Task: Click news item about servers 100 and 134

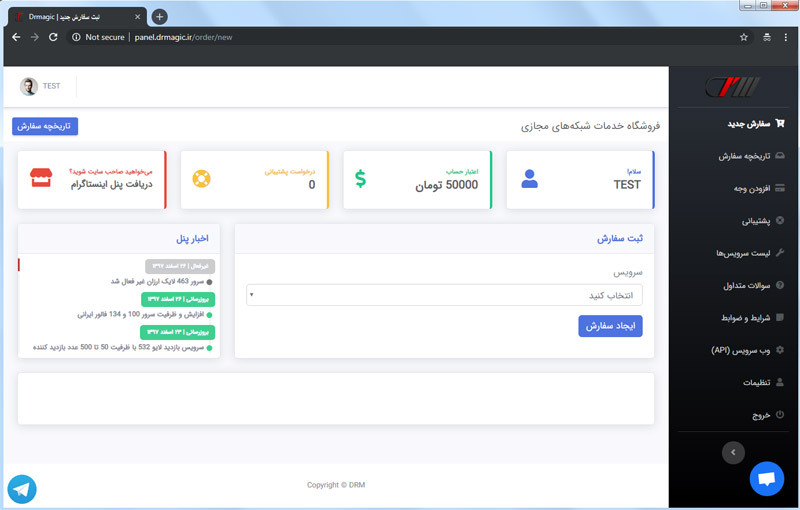Action: pos(140,314)
